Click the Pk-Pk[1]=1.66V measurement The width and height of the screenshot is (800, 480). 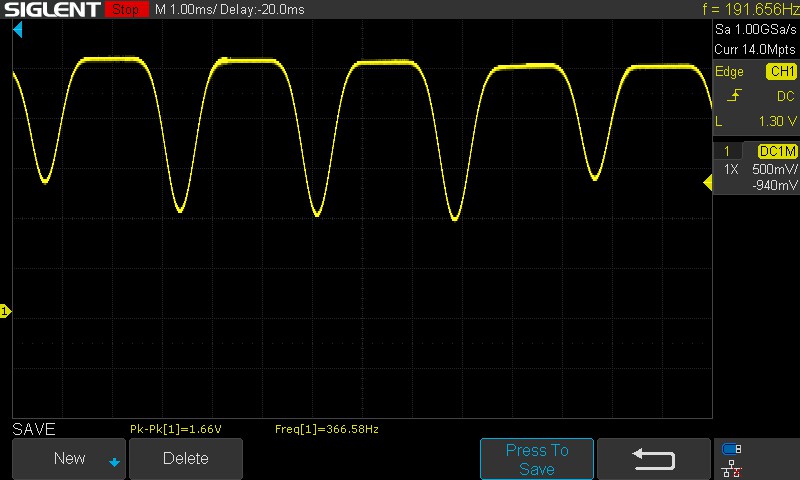point(176,429)
